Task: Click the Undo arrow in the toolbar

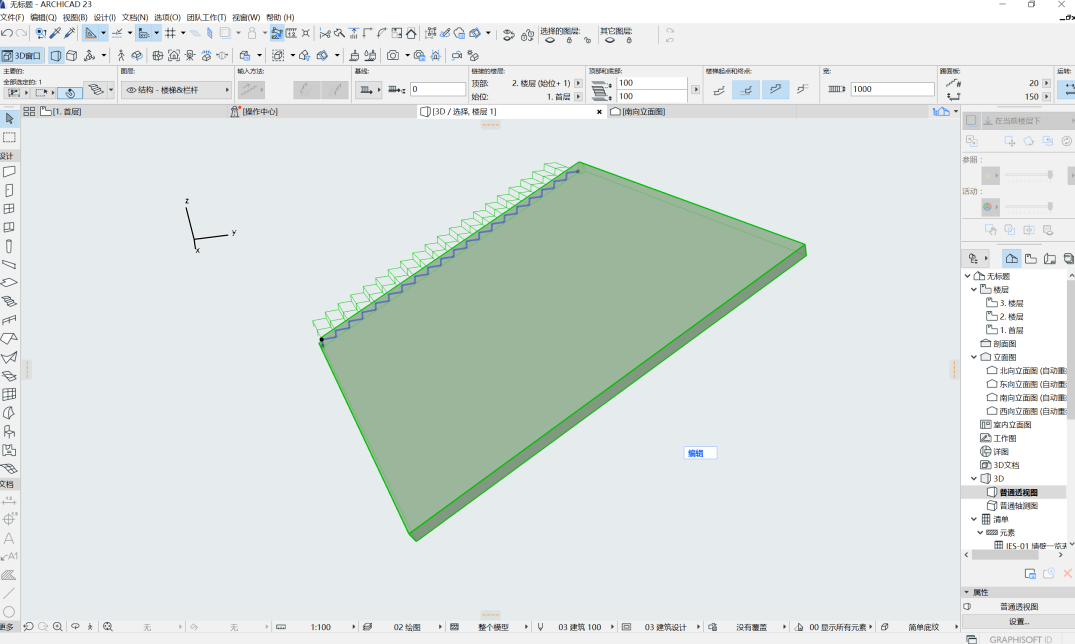Action: pyautogui.click(x=7, y=33)
